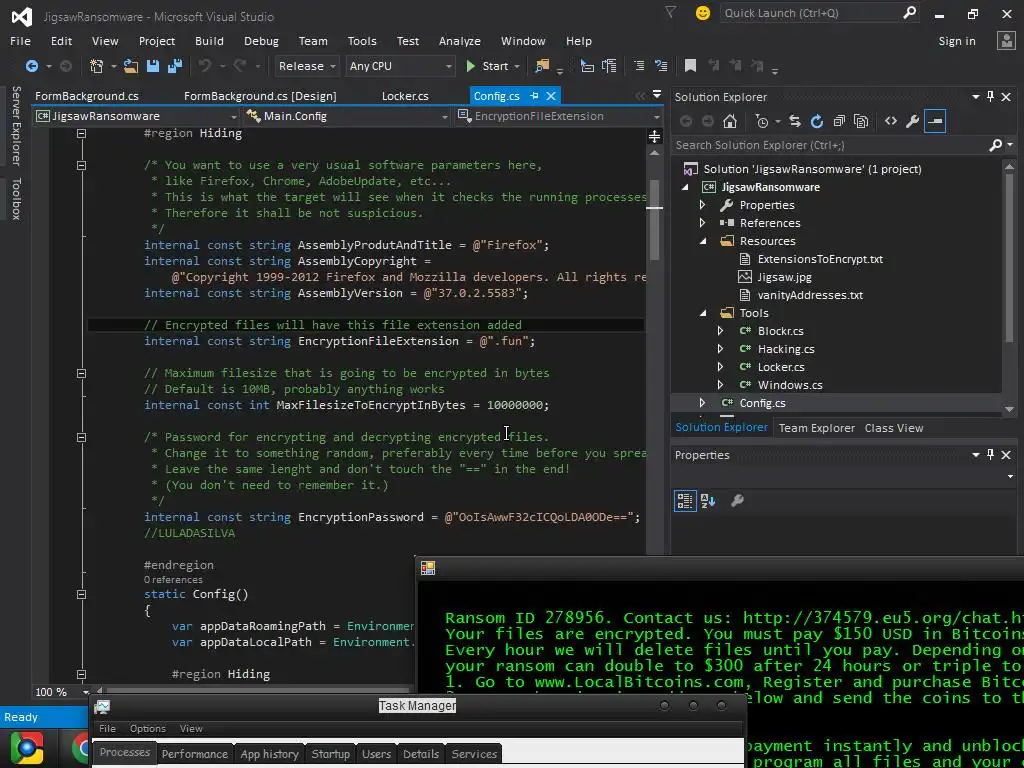Open the Main.Config type dropdown
Image resolution: width=1024 pixels, height=768 pixels.
(x=347, y=116)
